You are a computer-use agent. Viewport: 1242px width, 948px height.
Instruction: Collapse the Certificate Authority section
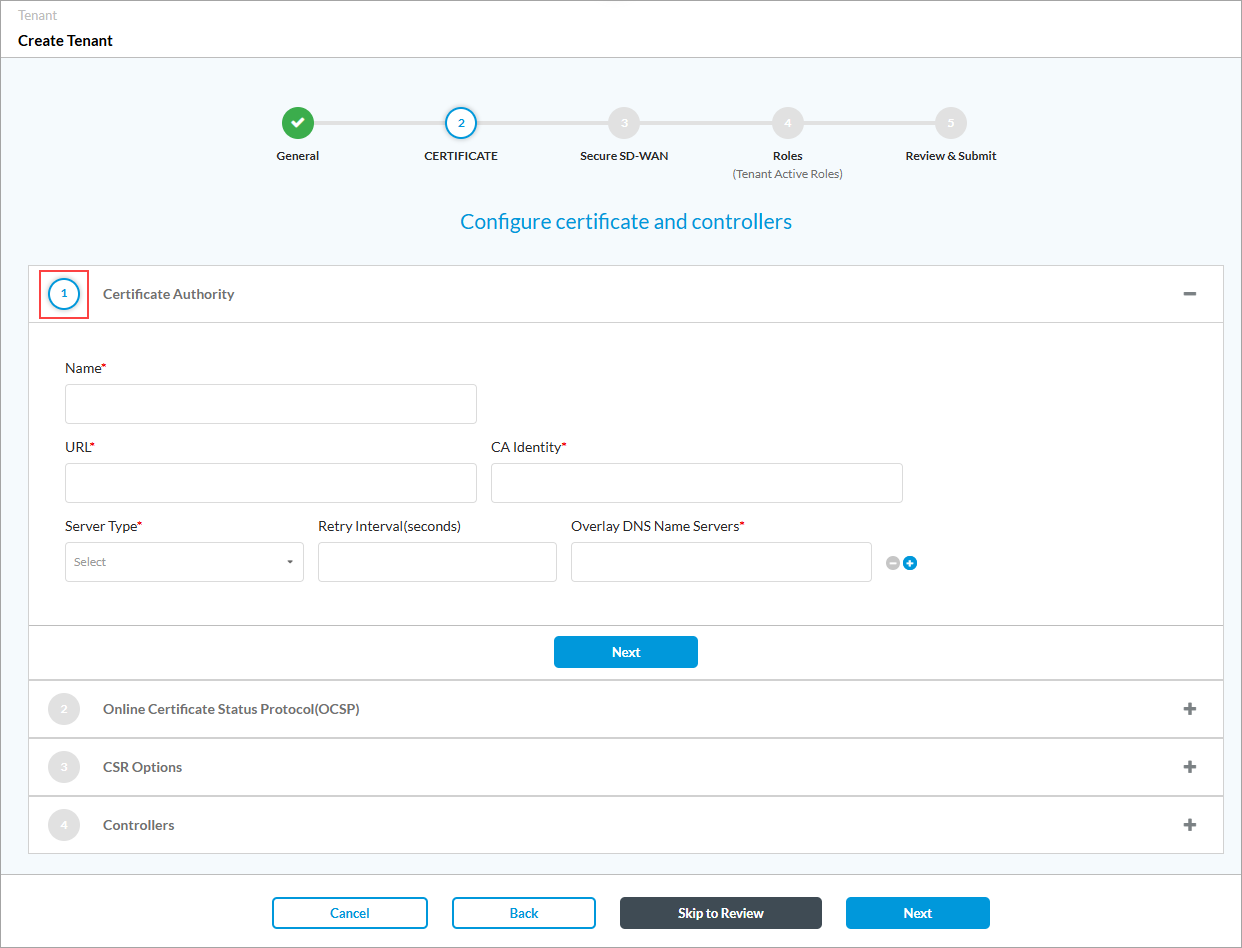(1189, 294)
